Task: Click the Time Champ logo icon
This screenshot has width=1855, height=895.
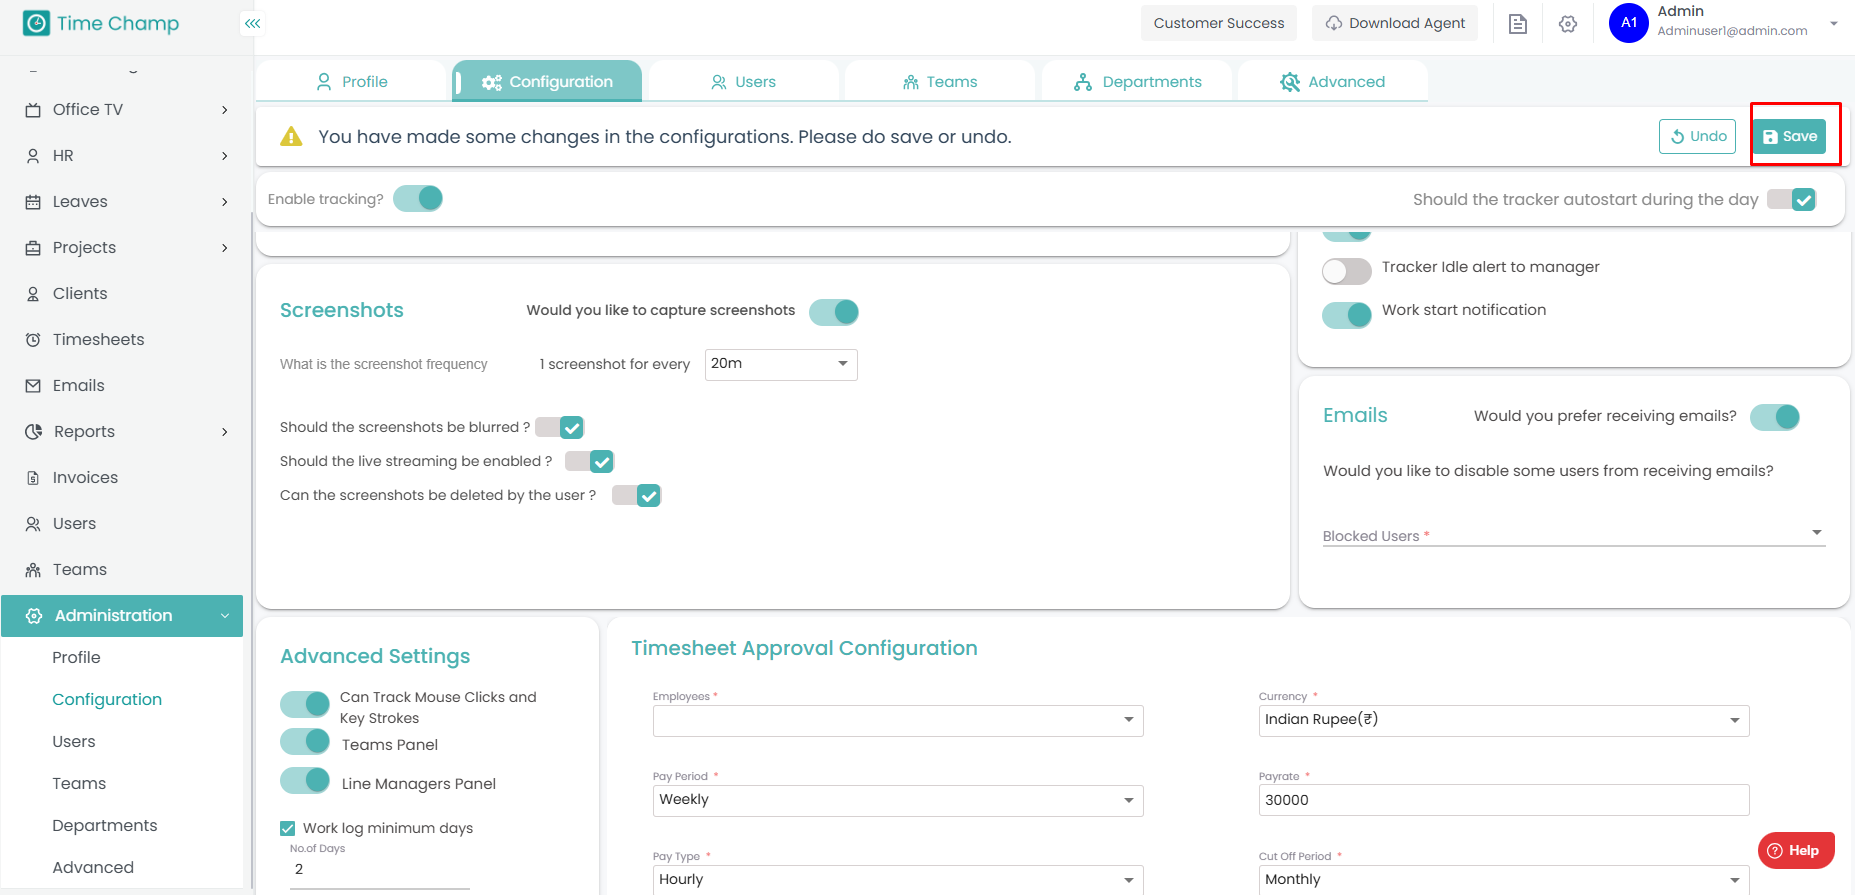Action: [x=36, y=23]
